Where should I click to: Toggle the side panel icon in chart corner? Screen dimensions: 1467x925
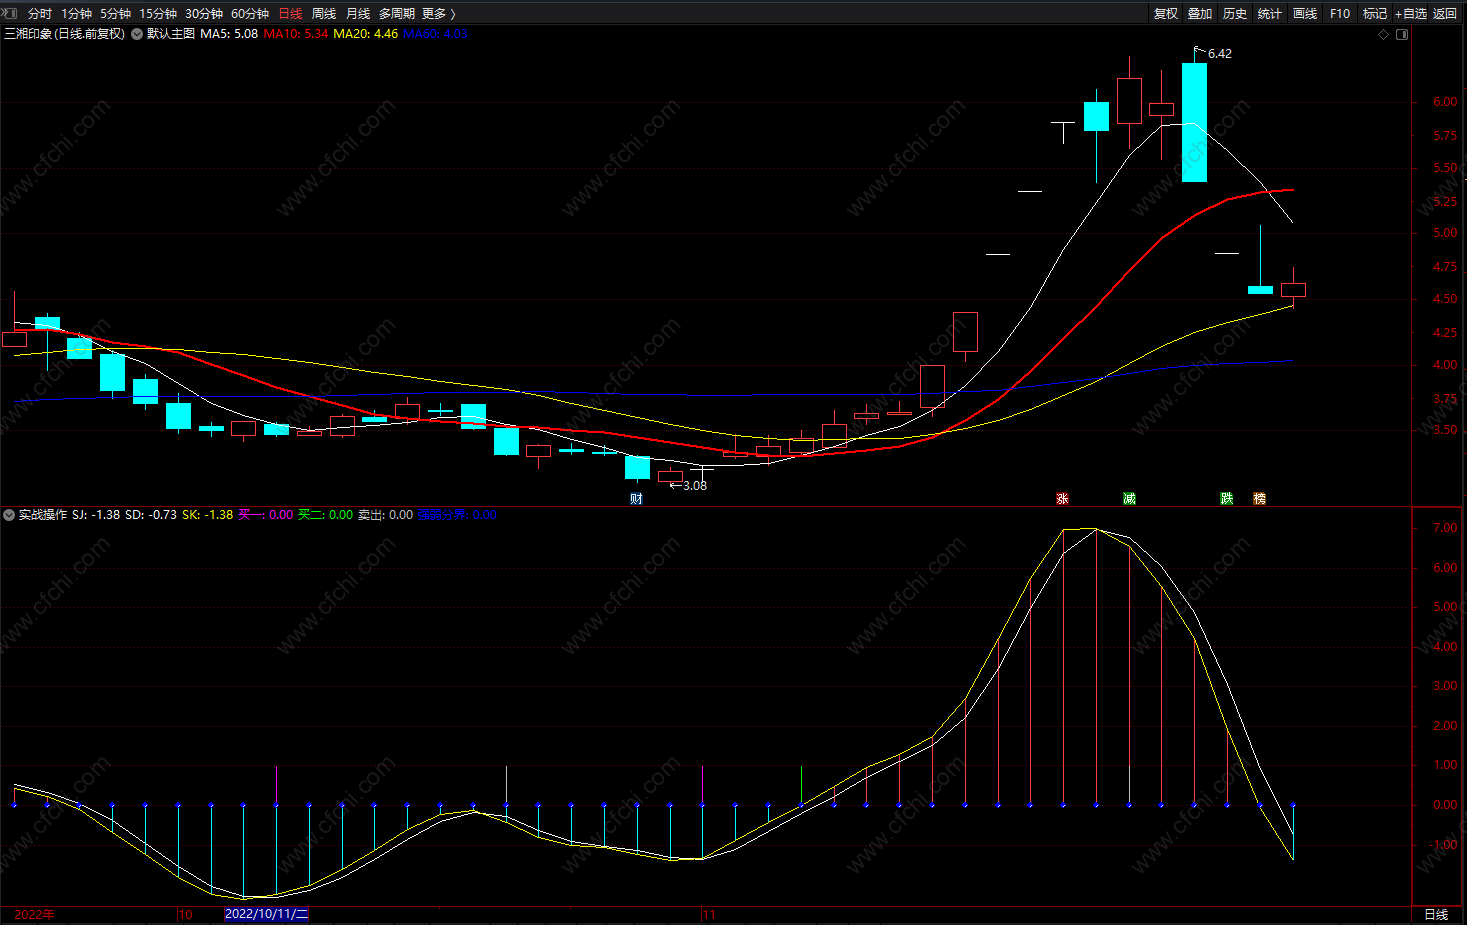pos(1402,34)
